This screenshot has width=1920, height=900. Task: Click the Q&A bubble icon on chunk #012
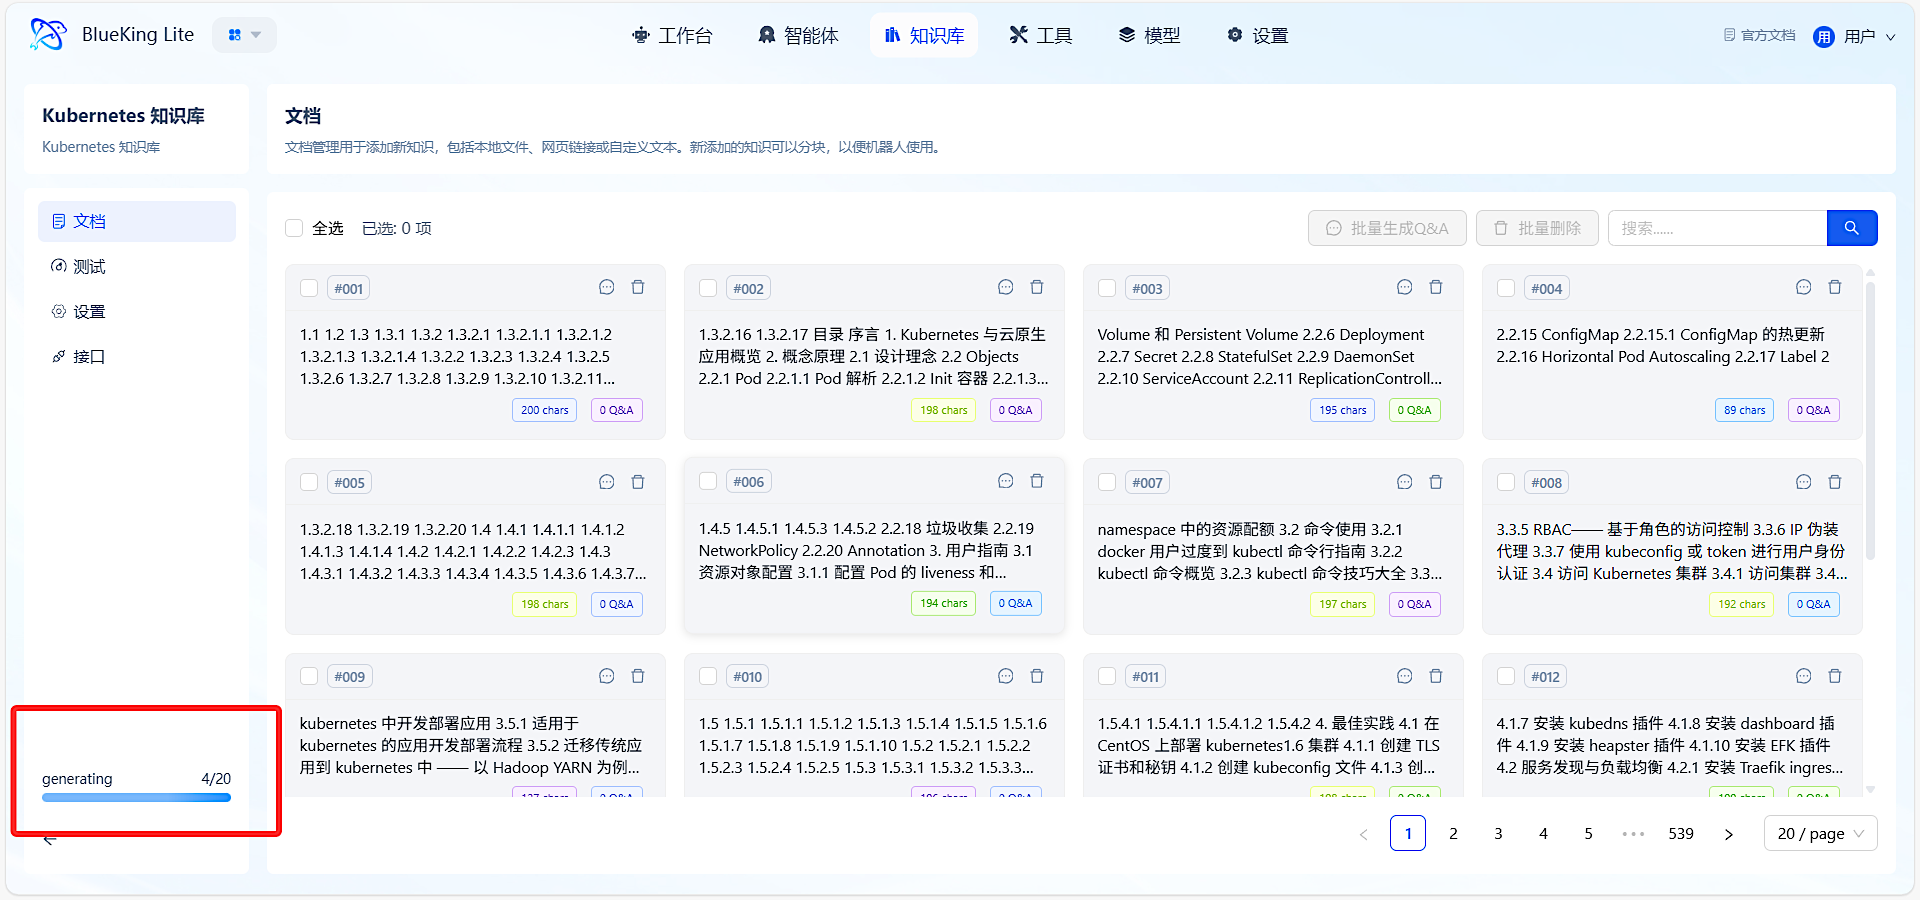[x=1803, y=677]
